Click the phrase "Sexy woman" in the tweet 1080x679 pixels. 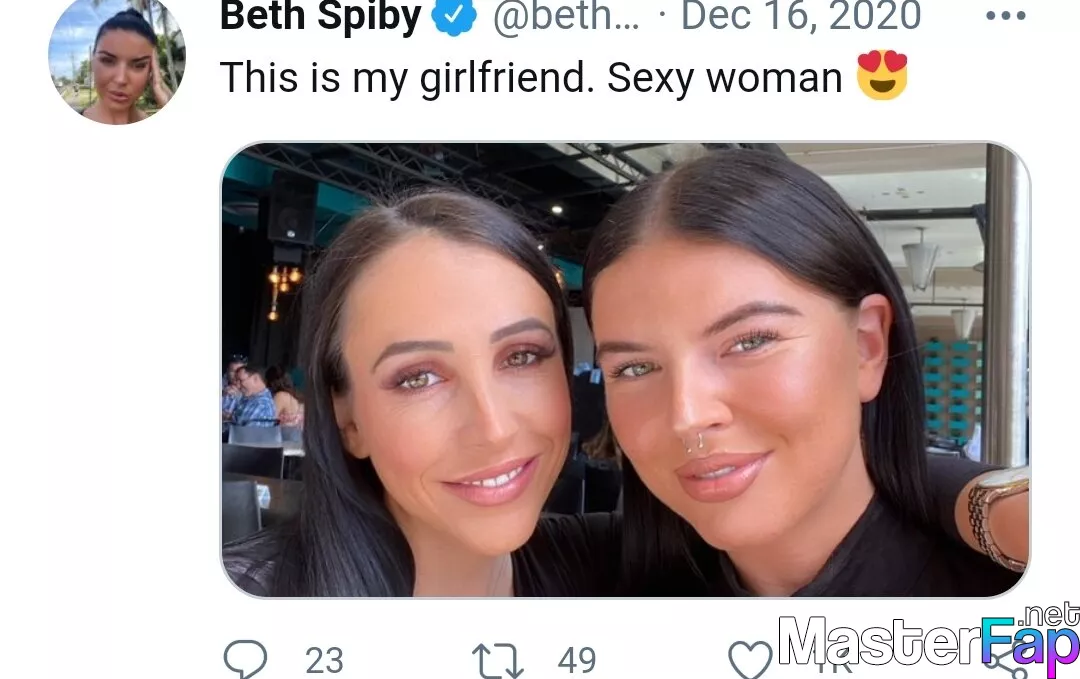pyautogui.click(x=725, y=78)
